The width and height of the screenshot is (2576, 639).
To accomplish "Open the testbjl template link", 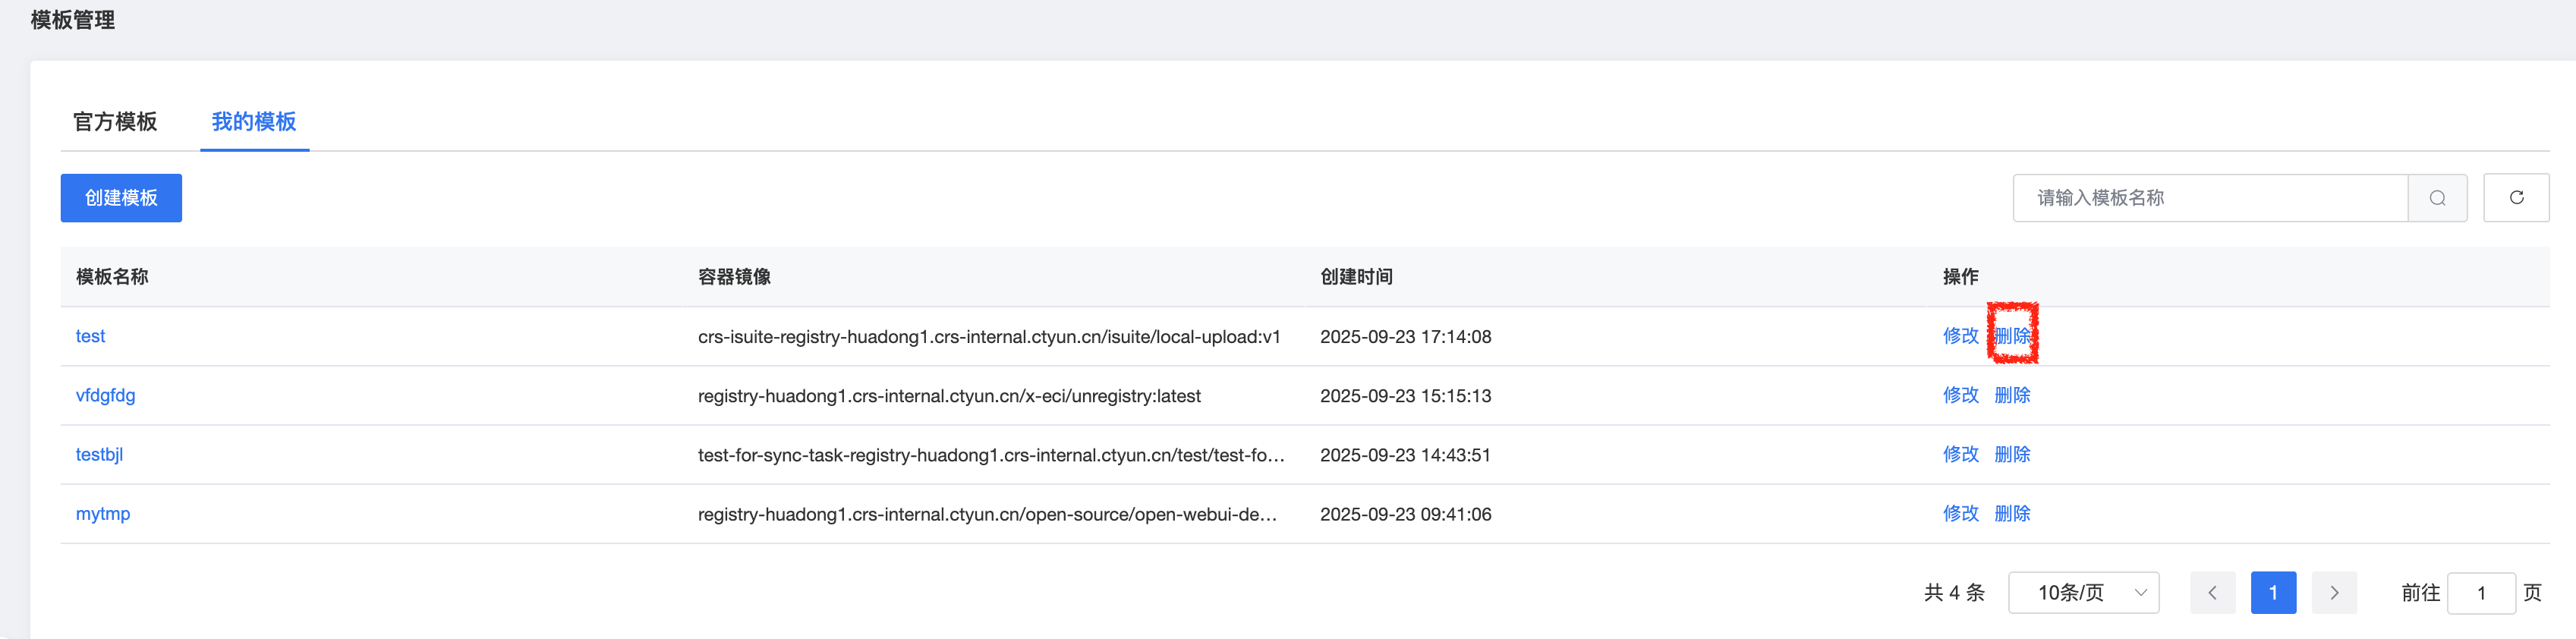I will click(x=99, y=455).
